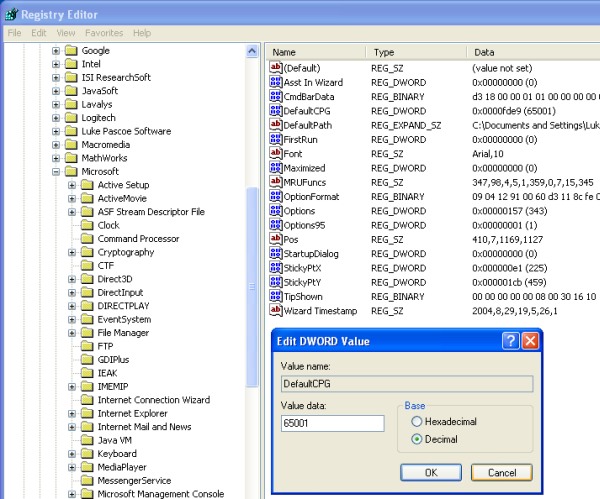Click the tree pane scroll-up arrow

[252, 51]
